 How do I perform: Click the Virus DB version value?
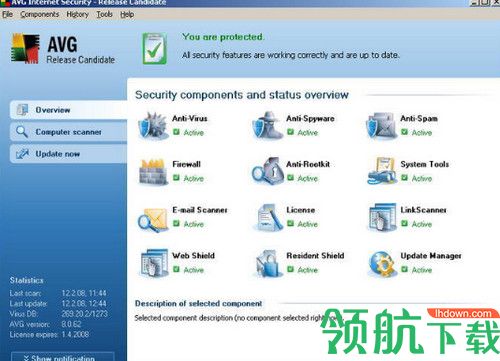tap(85, 314)
